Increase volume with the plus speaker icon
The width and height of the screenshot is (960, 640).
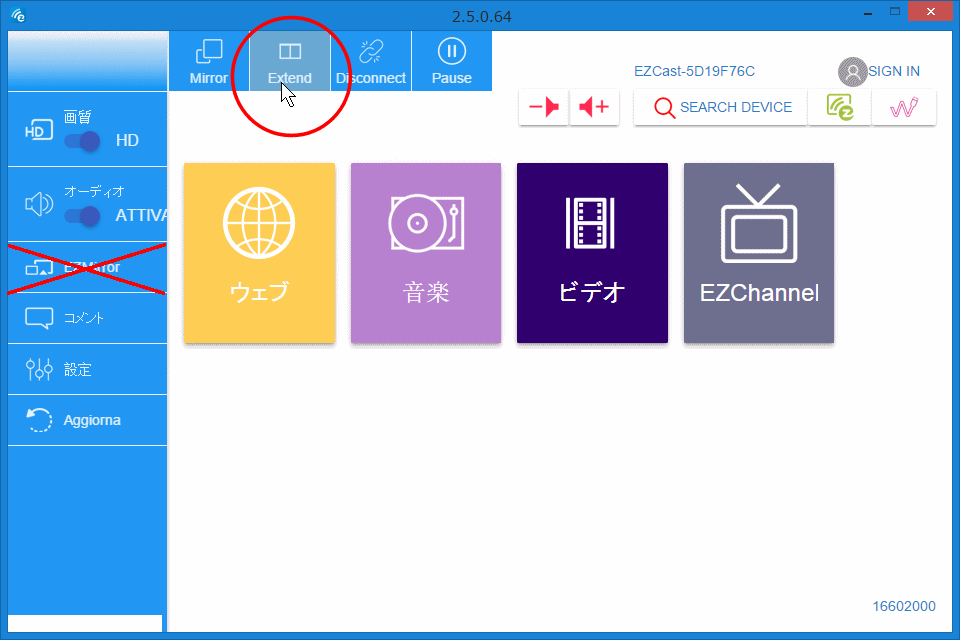point(594,108)
